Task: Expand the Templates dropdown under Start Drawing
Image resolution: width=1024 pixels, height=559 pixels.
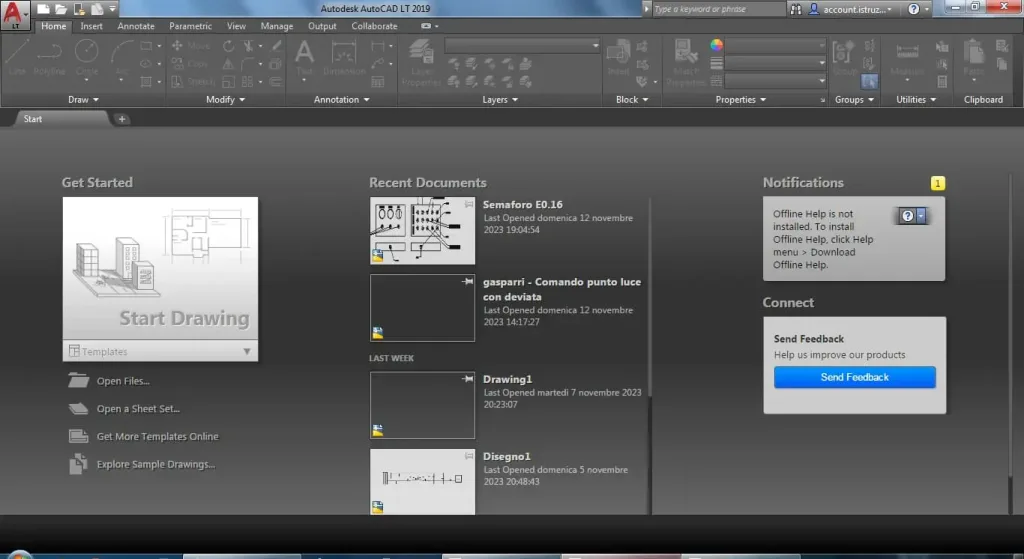Action: (246, 352)
